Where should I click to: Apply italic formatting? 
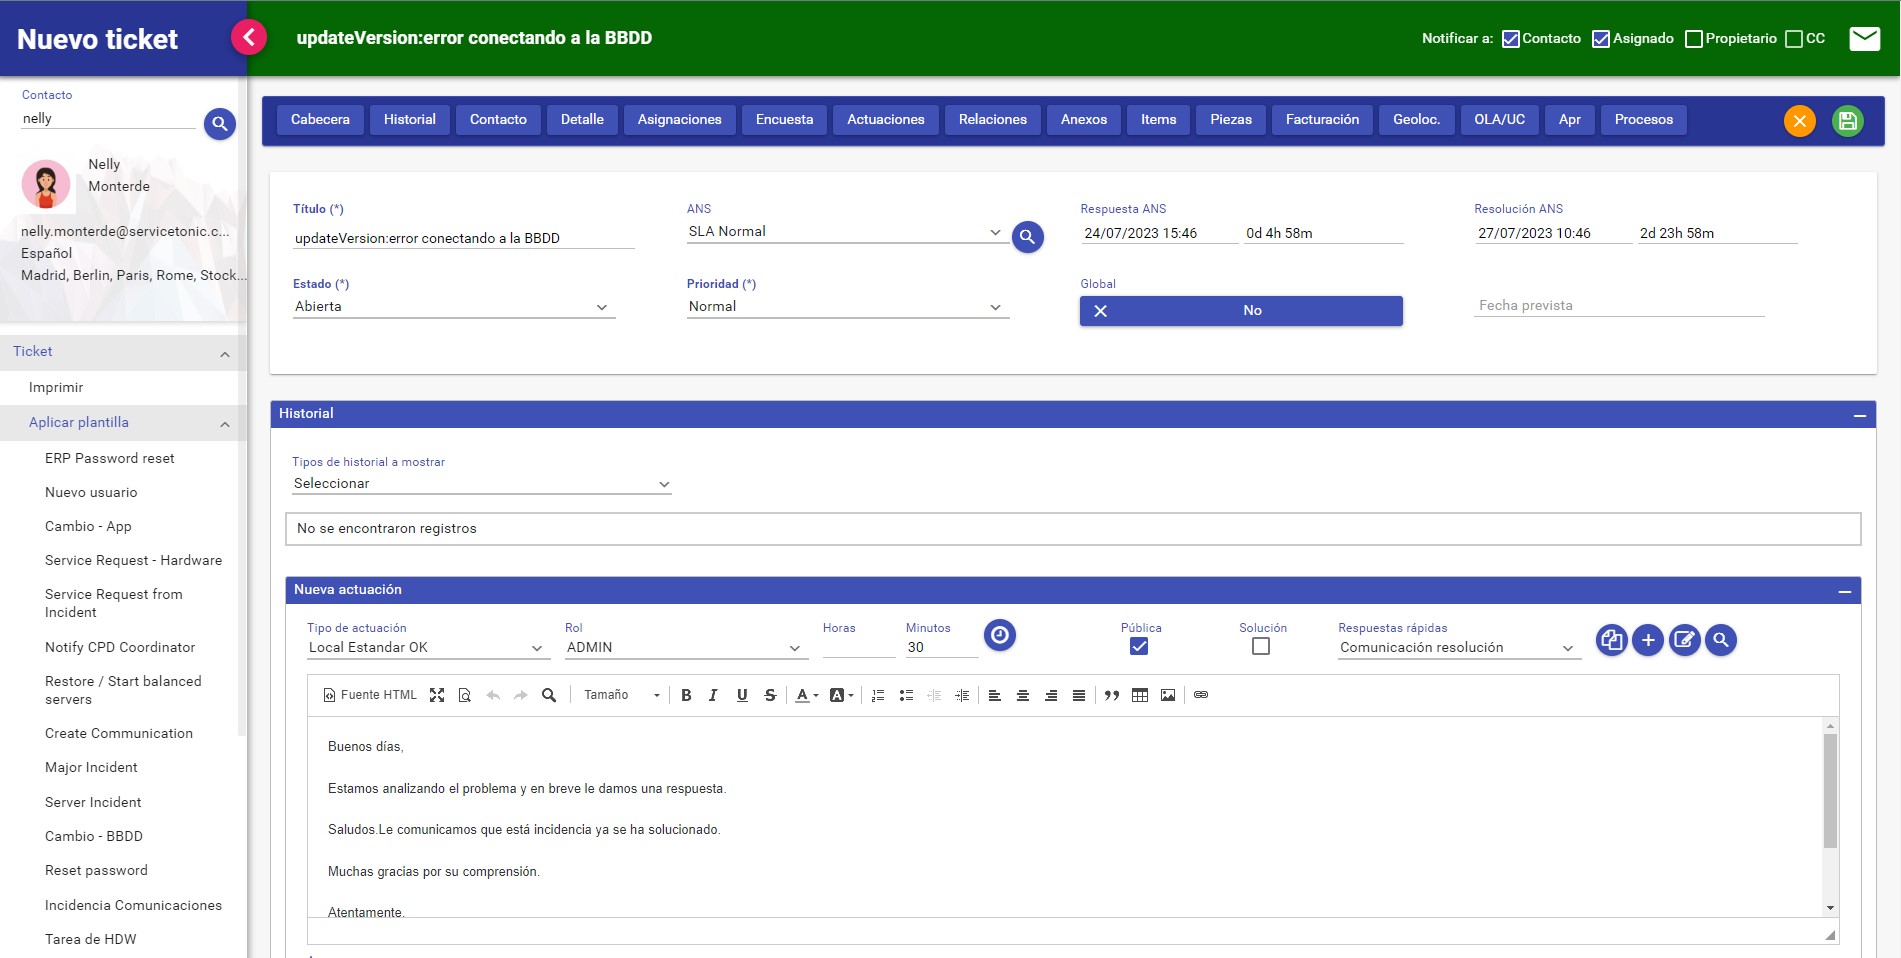click(713, 695)
